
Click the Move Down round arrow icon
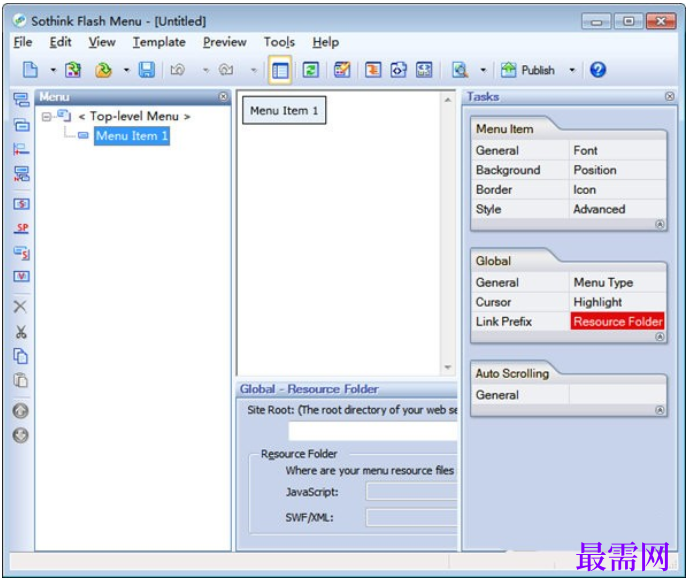(x=21, y=435)
